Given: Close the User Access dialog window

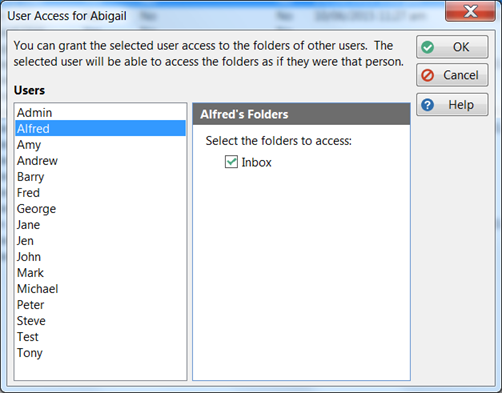Looking at the screenshot, I should click(x=470, y=11).
